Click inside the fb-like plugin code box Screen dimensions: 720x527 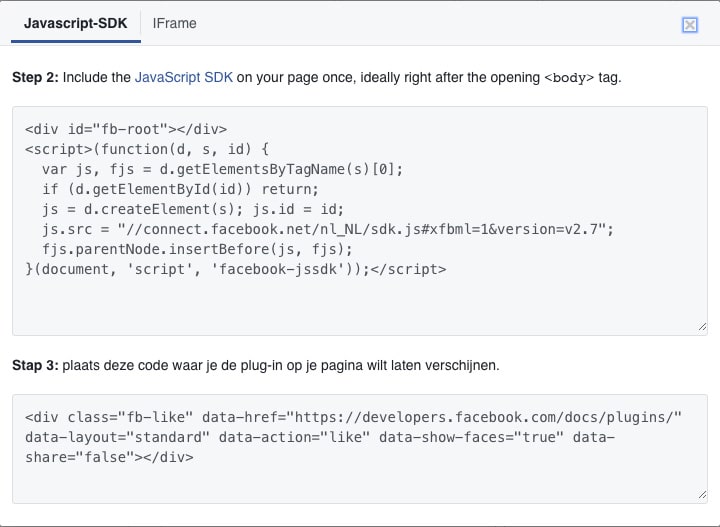coord(360,449)
